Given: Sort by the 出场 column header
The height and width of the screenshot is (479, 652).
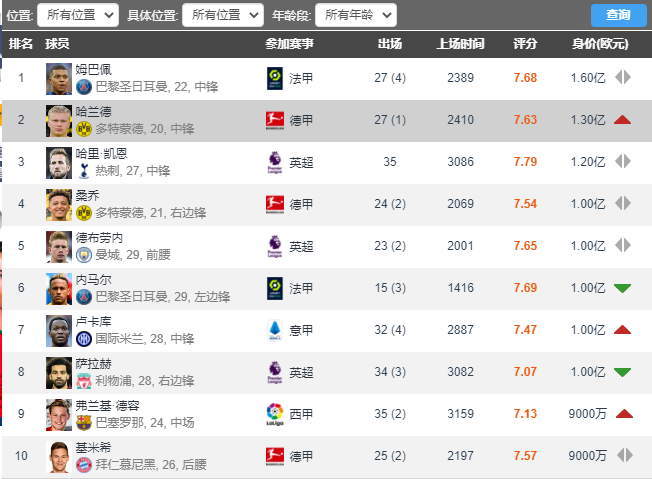Looking at the screenshot, I should click(390, 44).
